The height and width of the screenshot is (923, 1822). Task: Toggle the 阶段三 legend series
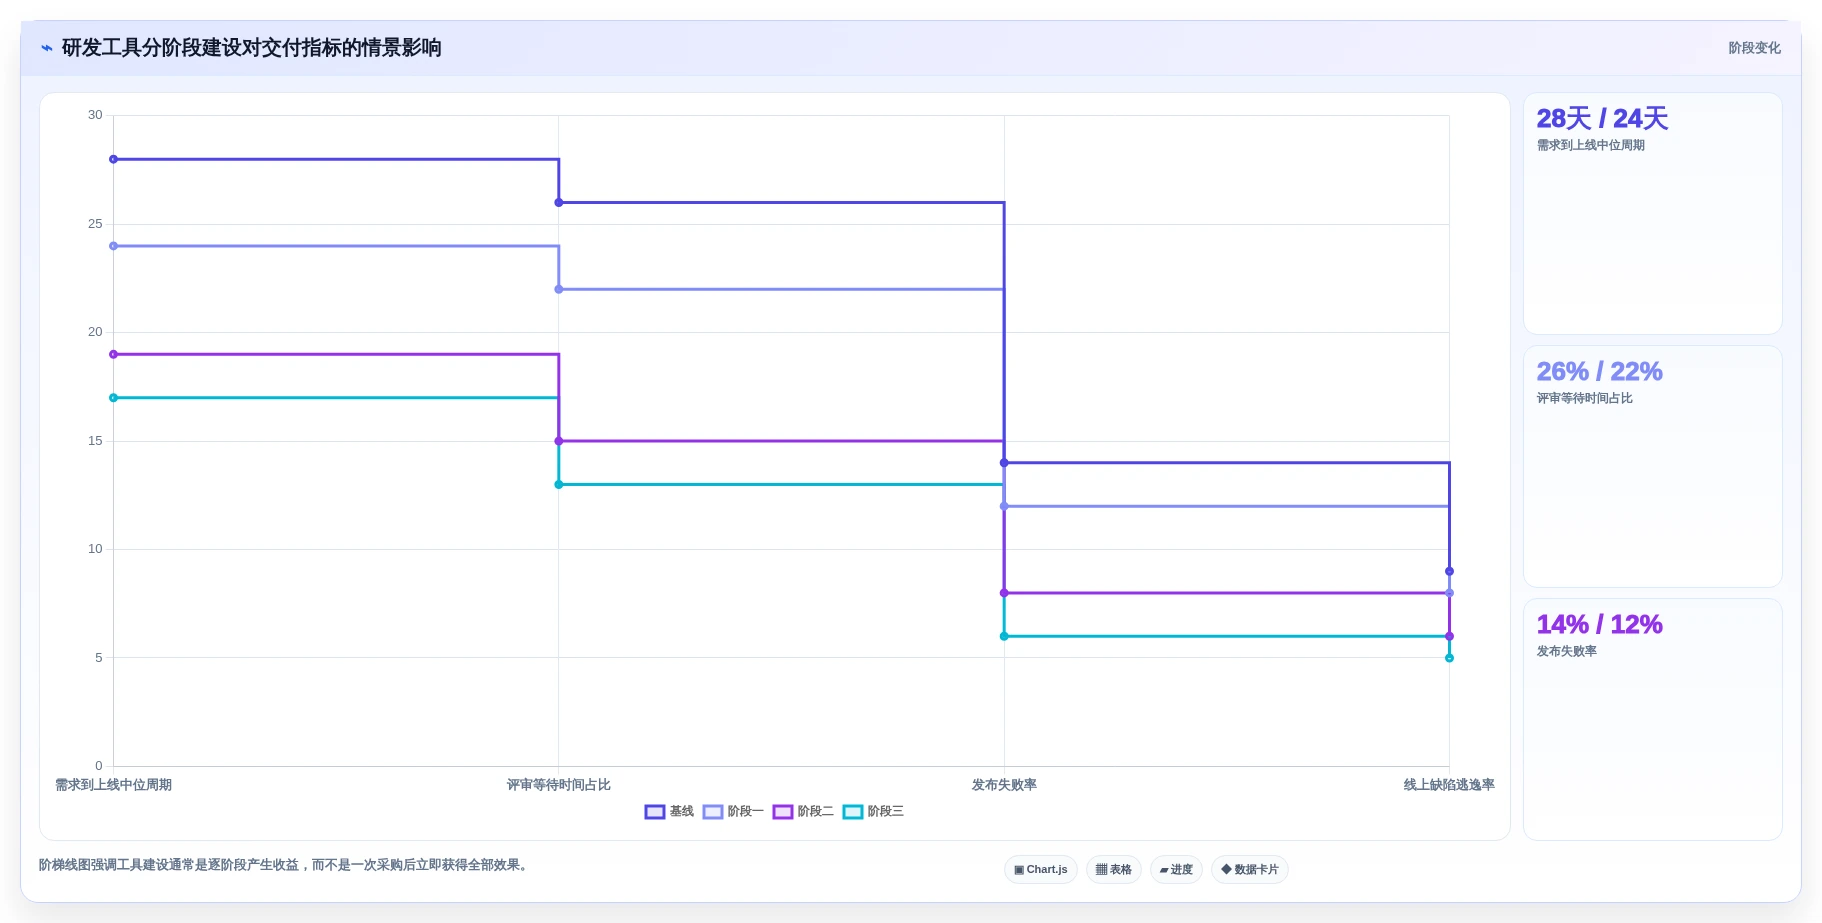click(x=873, y=811)
